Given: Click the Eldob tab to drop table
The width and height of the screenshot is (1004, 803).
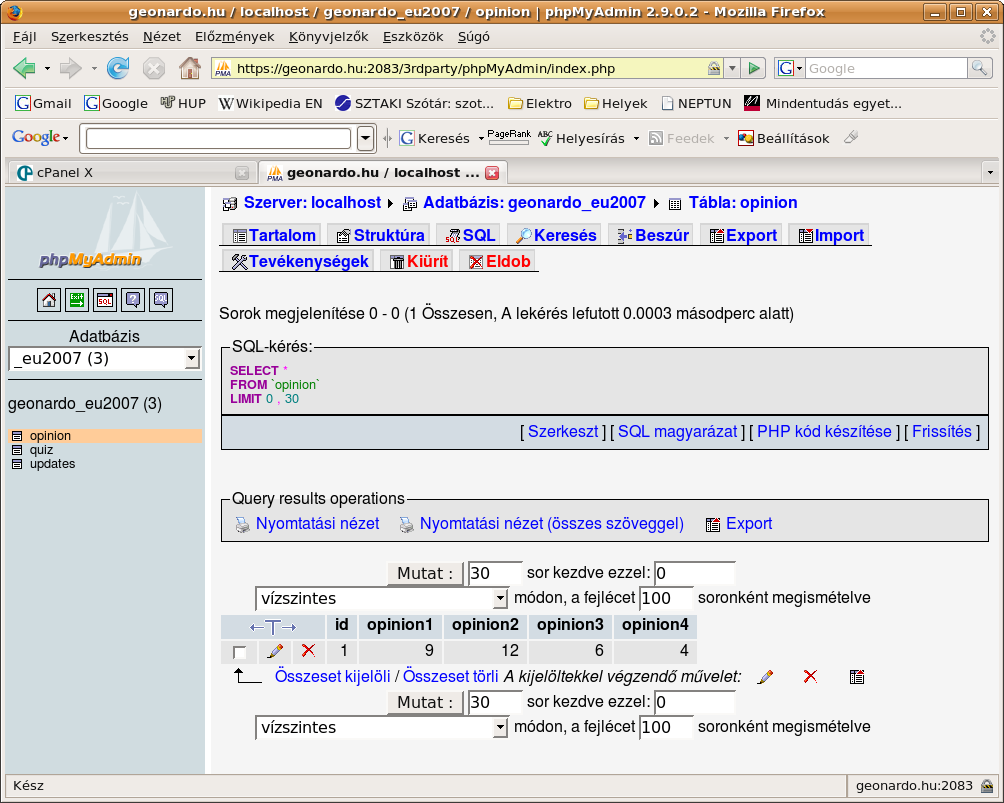Looking at the screenshot, I should [499, 262].
